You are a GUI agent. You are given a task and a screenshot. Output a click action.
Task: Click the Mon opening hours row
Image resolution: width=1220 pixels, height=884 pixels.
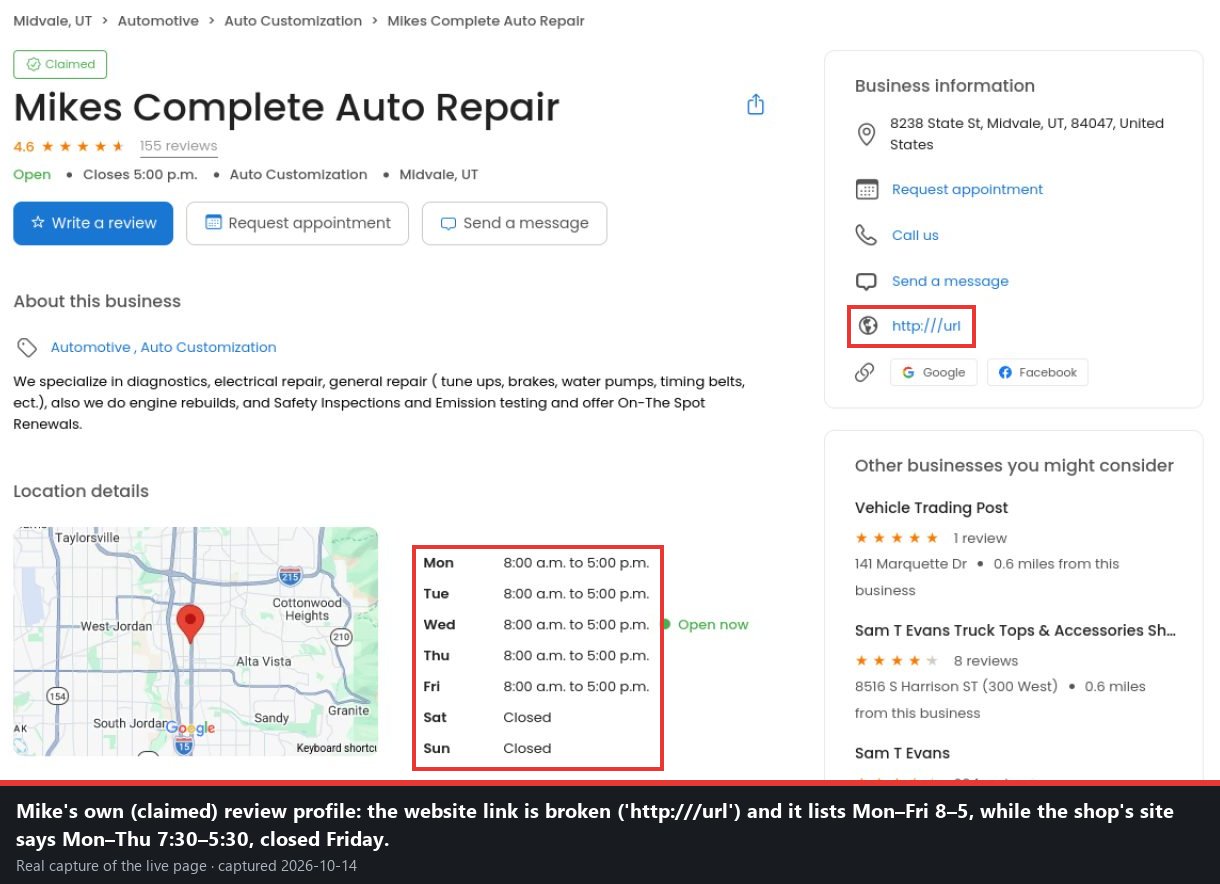tap(537, 563)
